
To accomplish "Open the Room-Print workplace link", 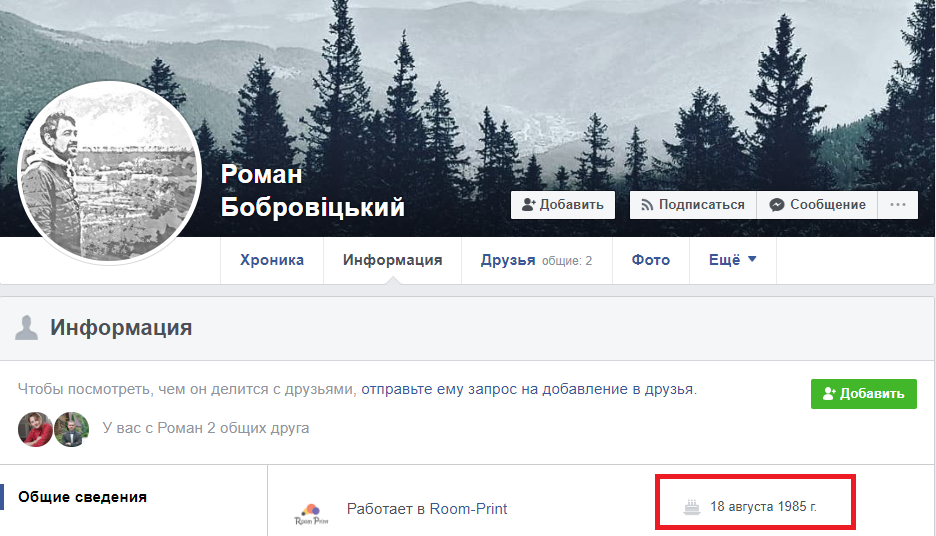I will tap(468, 509).
